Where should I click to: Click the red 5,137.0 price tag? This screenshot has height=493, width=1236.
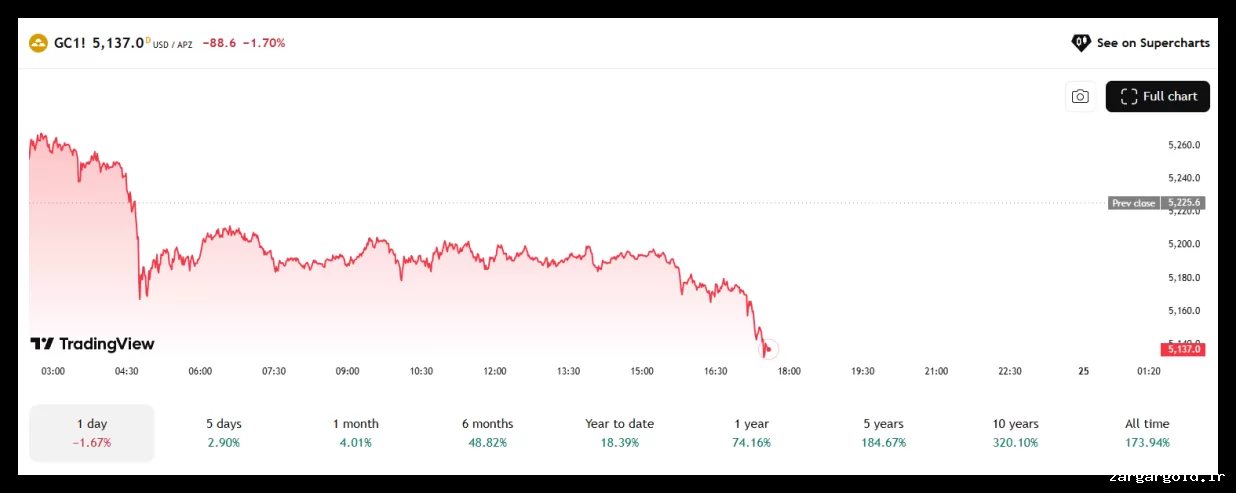click(1181, 349)
